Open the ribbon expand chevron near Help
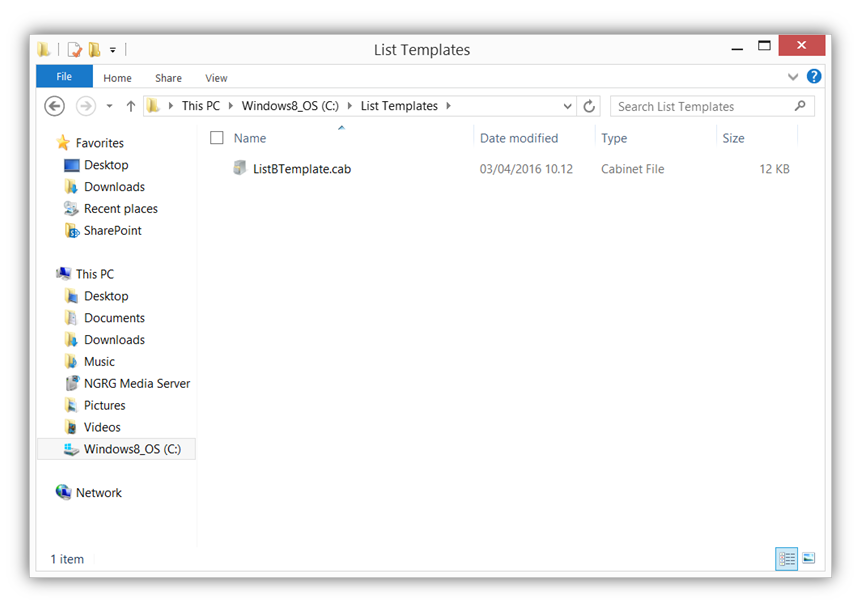 (793, 76)
